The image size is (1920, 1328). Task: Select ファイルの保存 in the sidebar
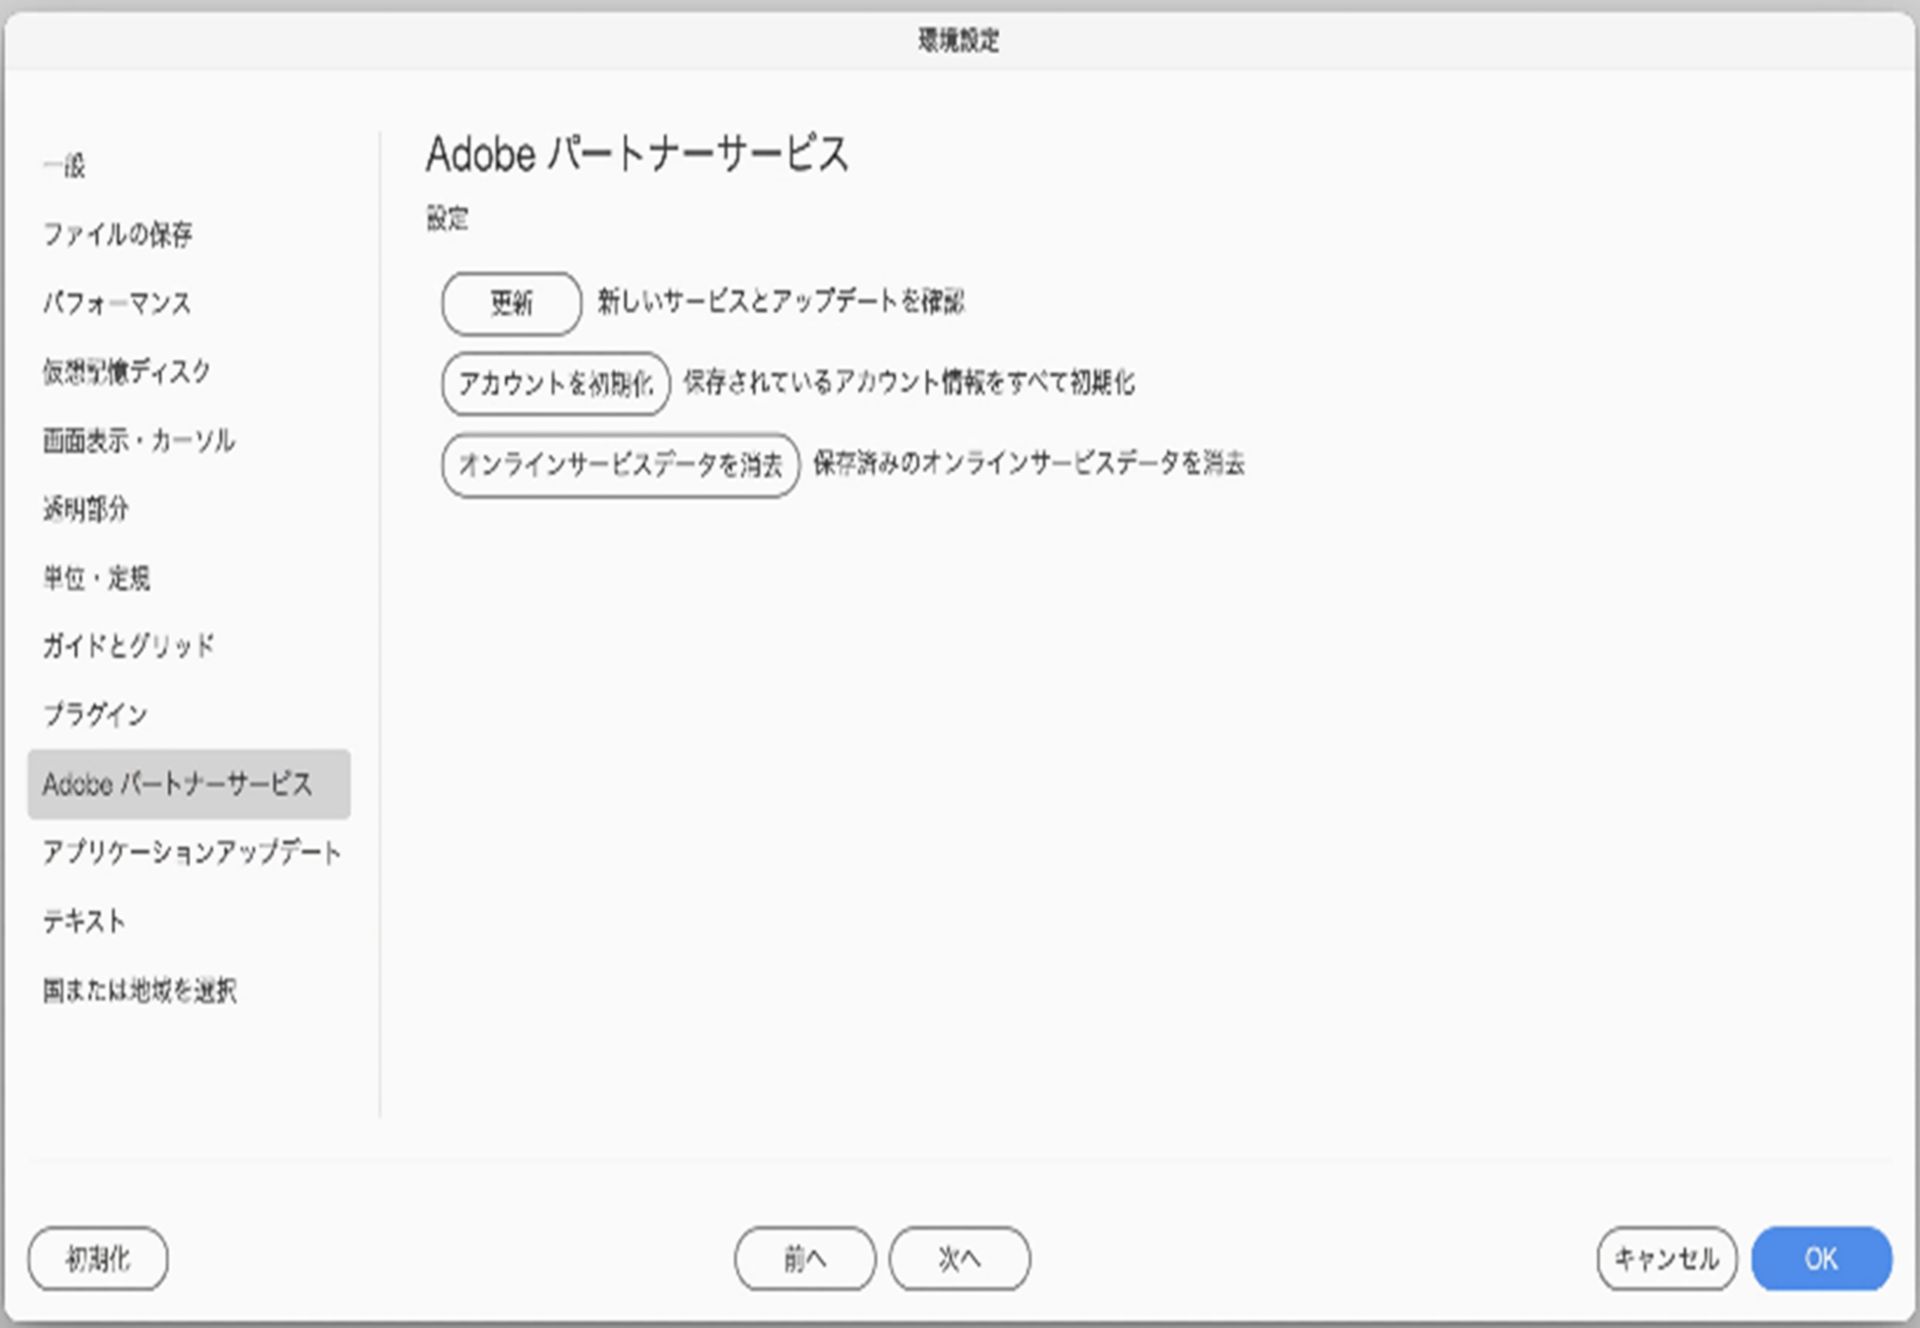point(117,234)
